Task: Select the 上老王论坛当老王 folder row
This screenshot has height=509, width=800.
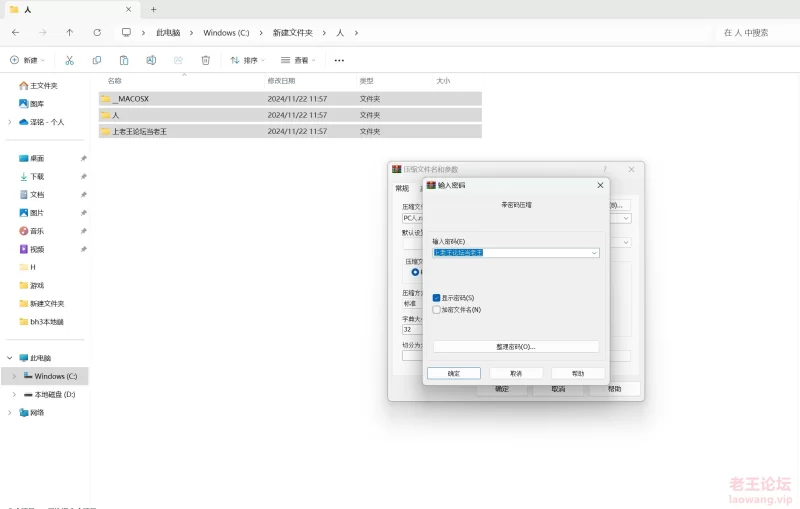Action: [x=290, y=132]
